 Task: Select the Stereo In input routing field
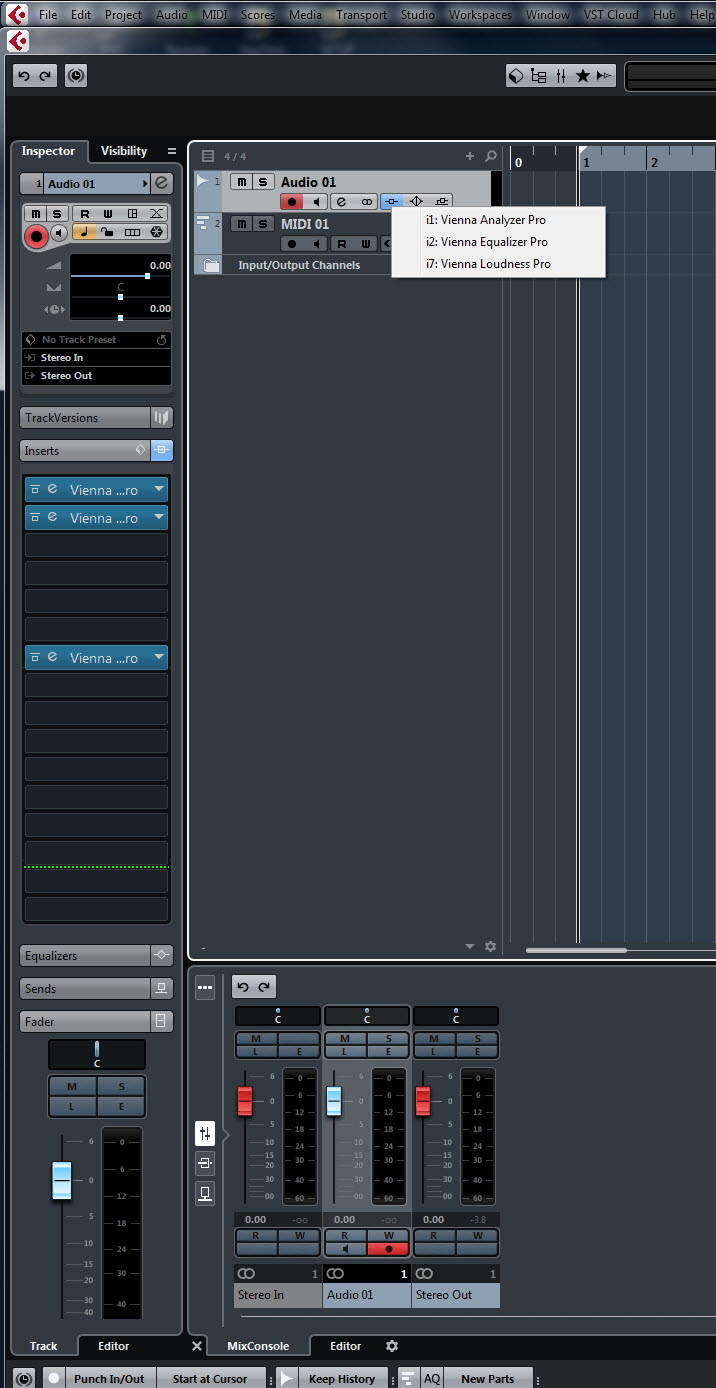[x=96, y=358]
